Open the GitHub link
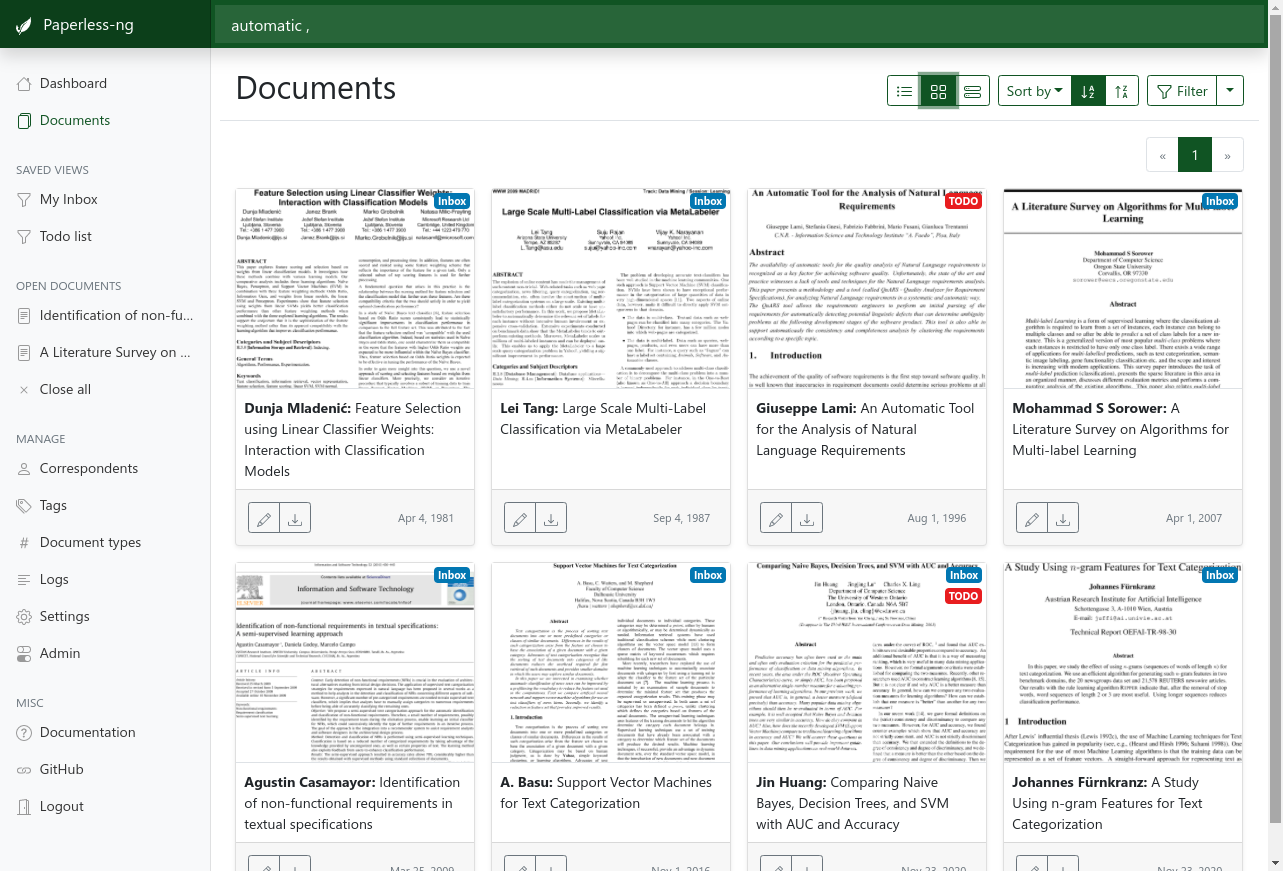Viewport: 1283px width, 871px height. click(61, 769)
